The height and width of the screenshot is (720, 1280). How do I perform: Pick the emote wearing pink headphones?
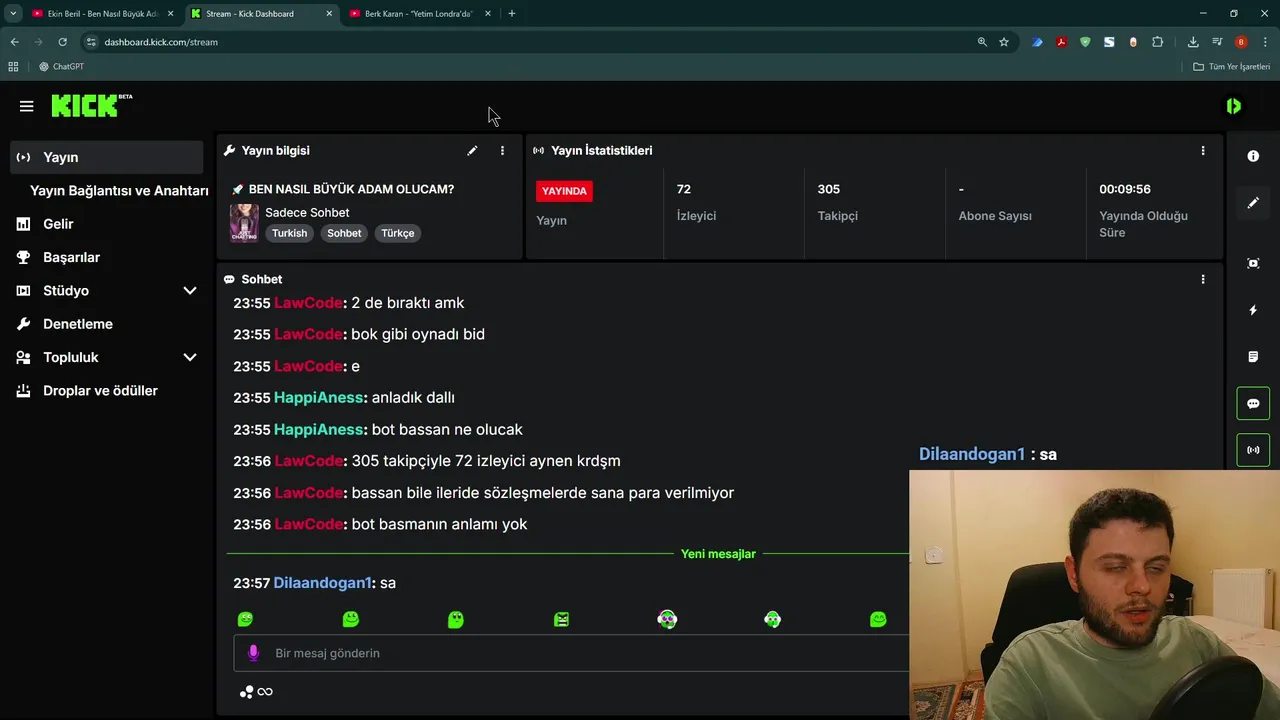[x=667, y=620]
